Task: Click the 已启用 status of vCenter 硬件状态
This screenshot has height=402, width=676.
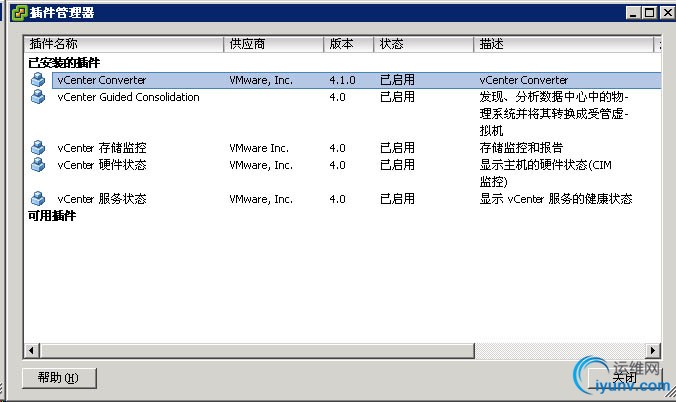Action: (397, 165)
